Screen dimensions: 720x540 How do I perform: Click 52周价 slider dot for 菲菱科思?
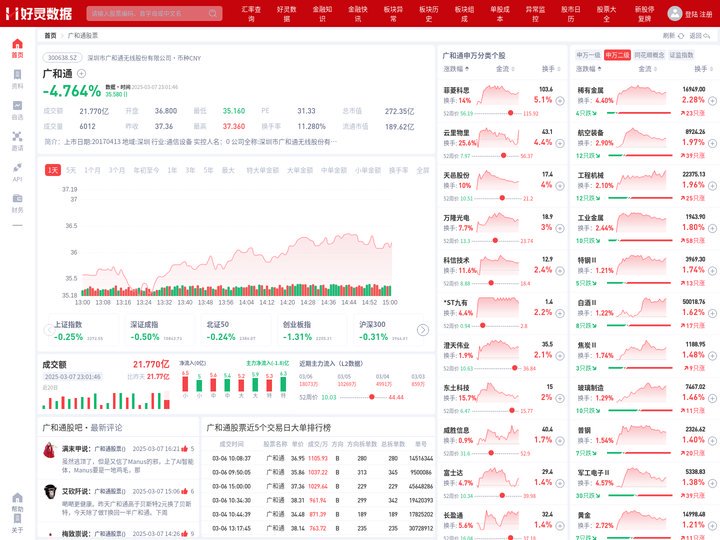point(510,113)
